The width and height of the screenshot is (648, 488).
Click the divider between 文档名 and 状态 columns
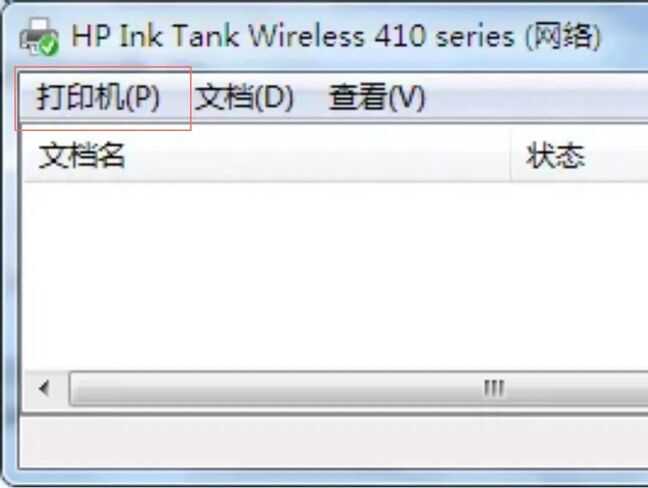pyautogui.click(x=511, y=156)
